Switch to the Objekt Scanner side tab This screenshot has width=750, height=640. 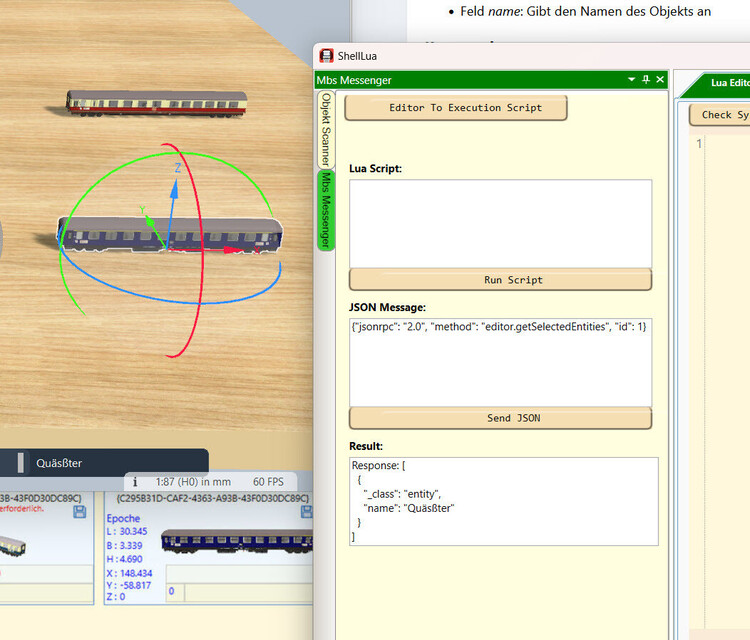pyautogui.click(x=326, y=129)
